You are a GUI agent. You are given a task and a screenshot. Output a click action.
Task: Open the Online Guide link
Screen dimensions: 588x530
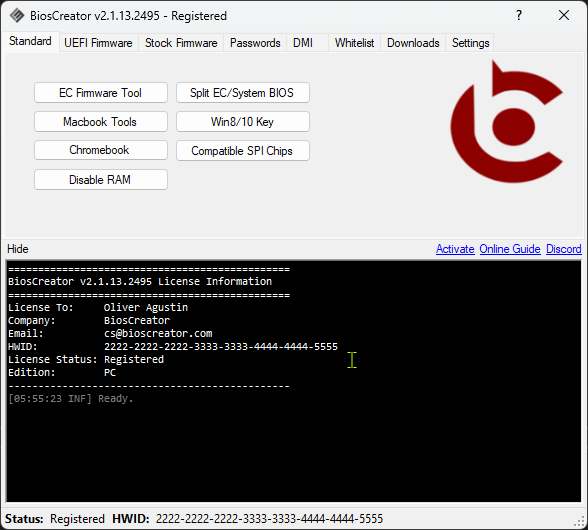pos(510,249)
